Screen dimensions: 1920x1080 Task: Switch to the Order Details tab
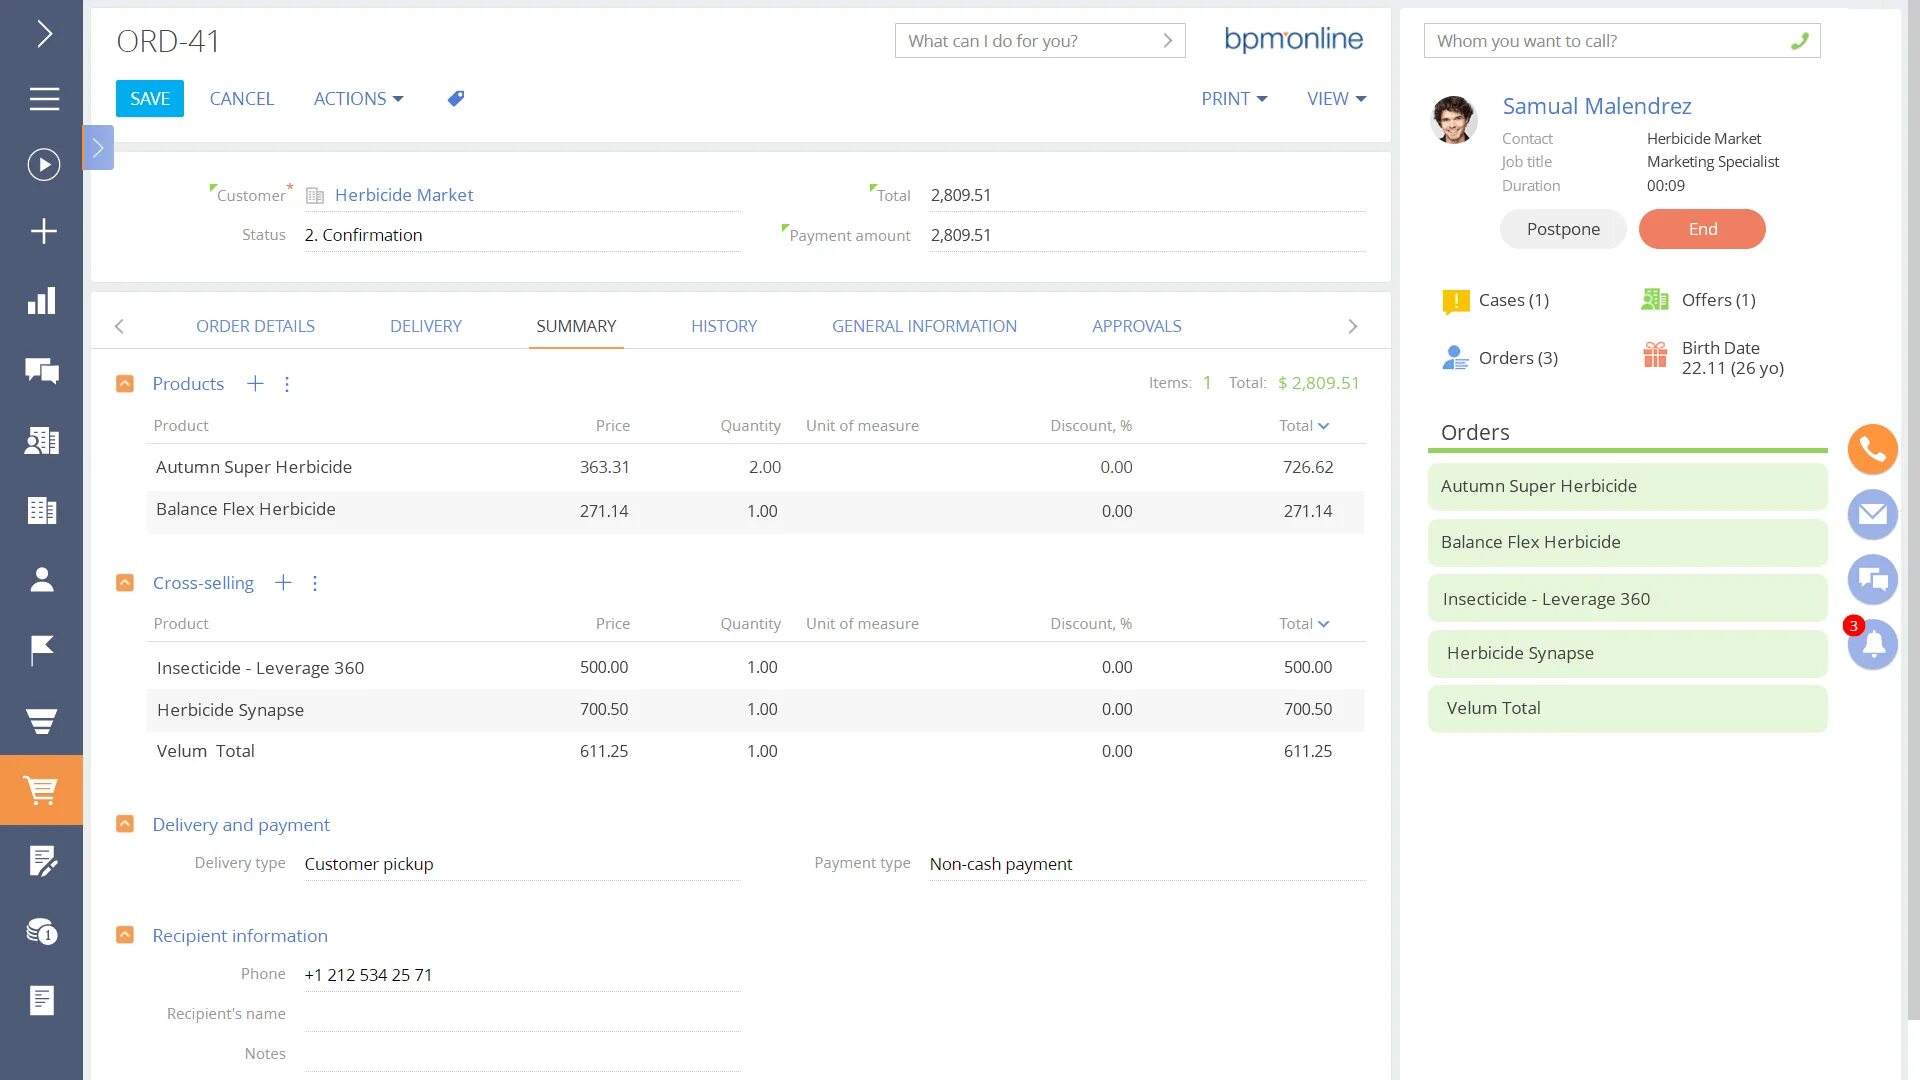pyautogui.click(x=255, y=326)
